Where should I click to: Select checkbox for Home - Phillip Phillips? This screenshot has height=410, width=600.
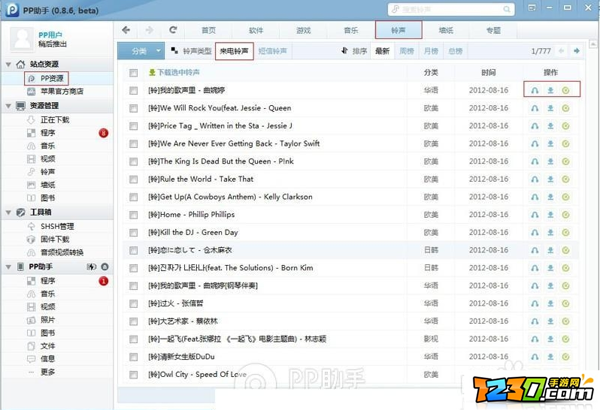click(133, 215)
